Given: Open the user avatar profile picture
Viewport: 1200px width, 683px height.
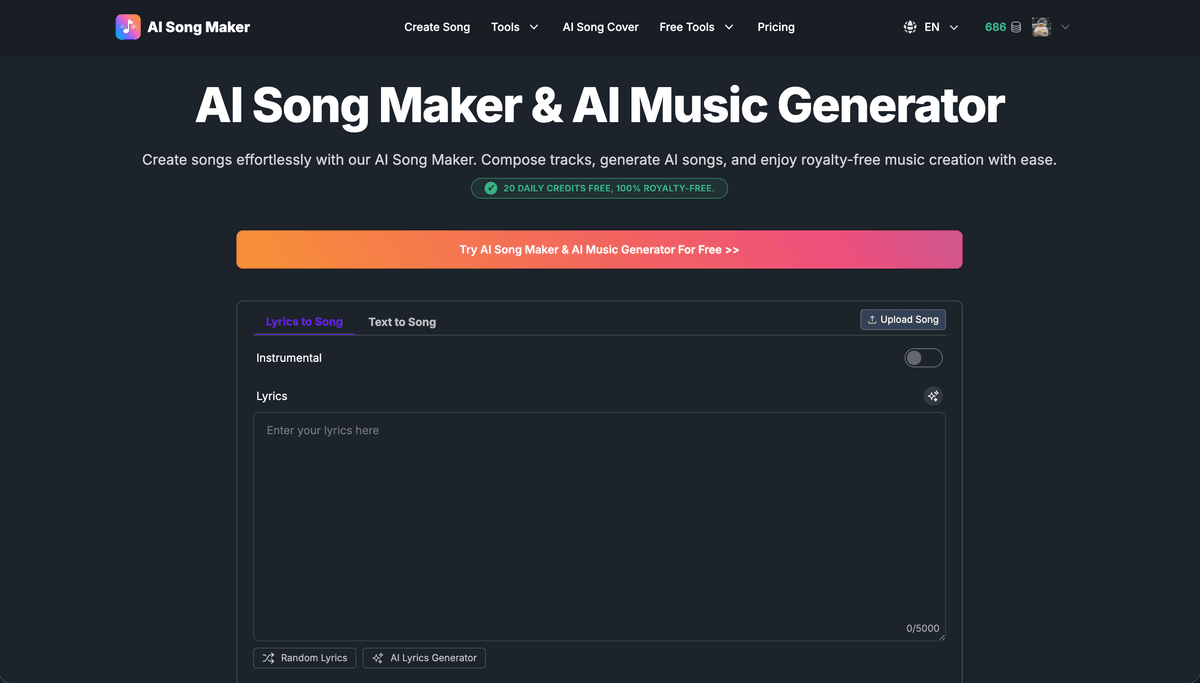Looking at the screenshot, I should click(x=1041, y=27).
